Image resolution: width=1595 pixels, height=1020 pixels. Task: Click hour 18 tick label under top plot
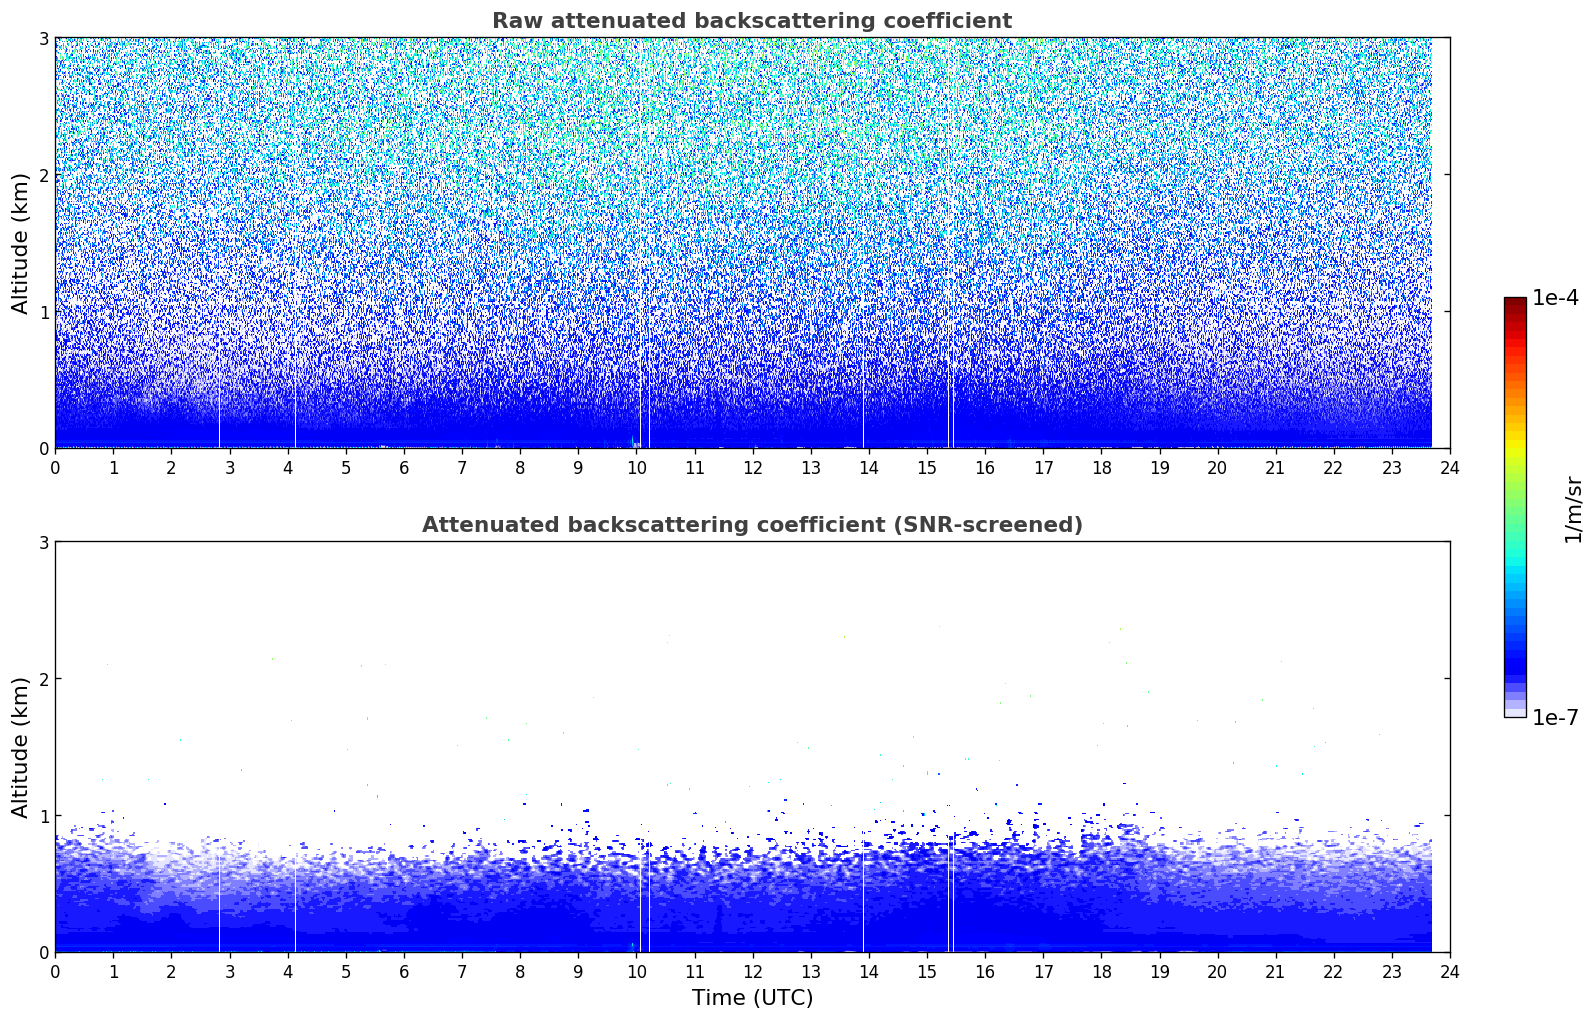tap(1101, 467)
